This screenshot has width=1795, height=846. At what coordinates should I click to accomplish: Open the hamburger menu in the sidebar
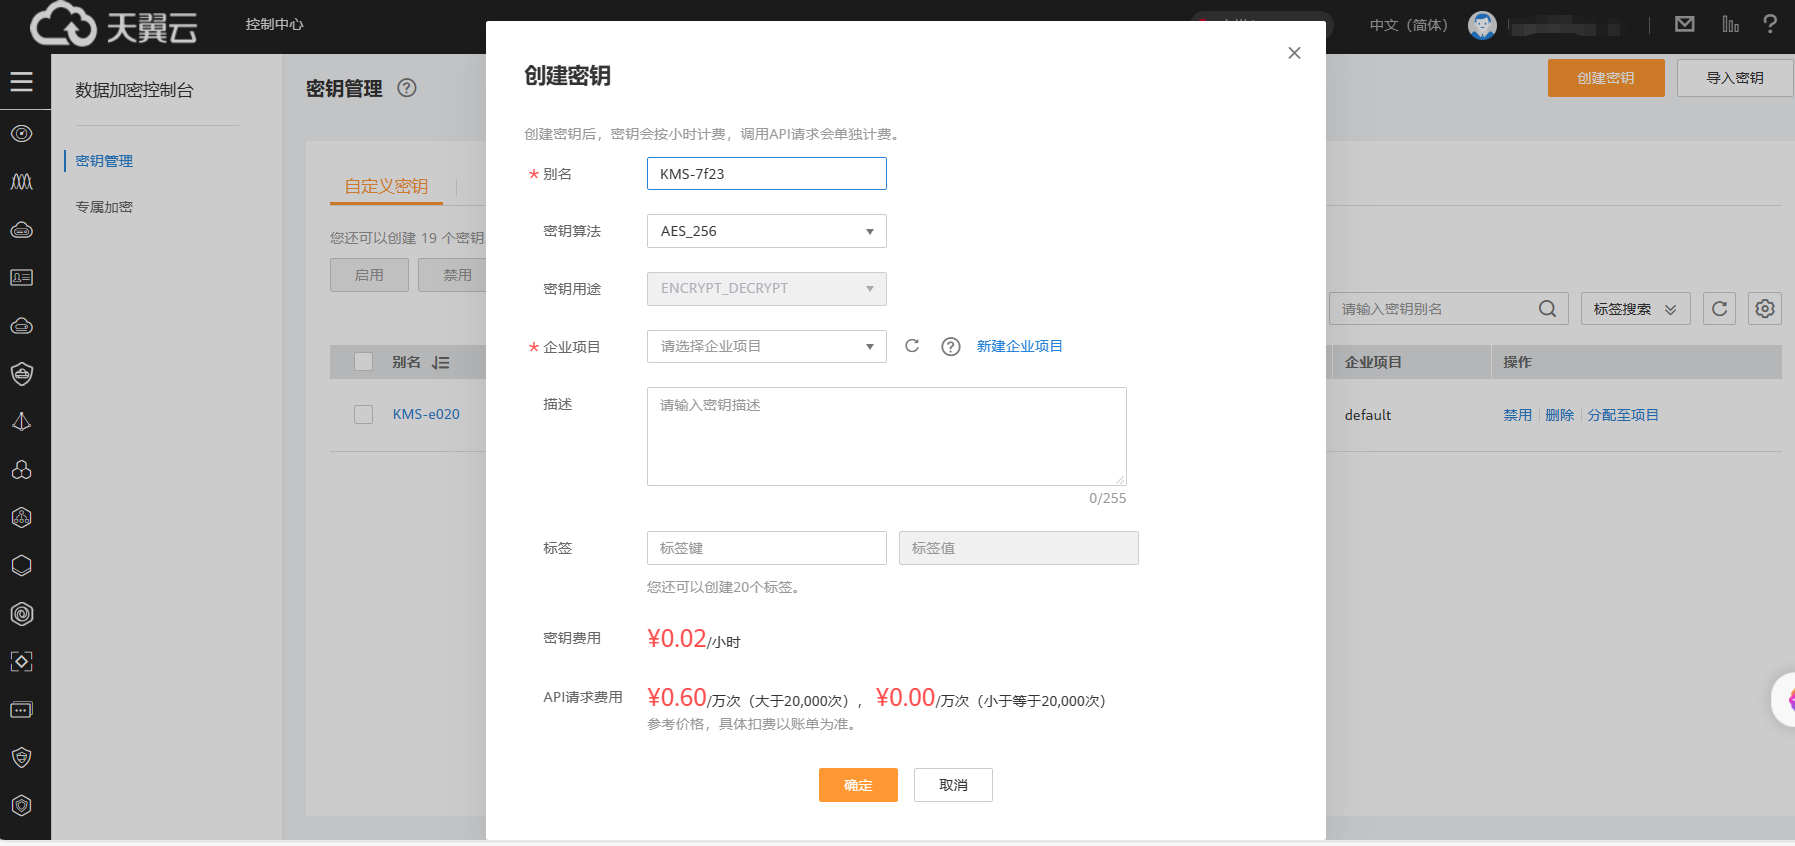(22, 82)
